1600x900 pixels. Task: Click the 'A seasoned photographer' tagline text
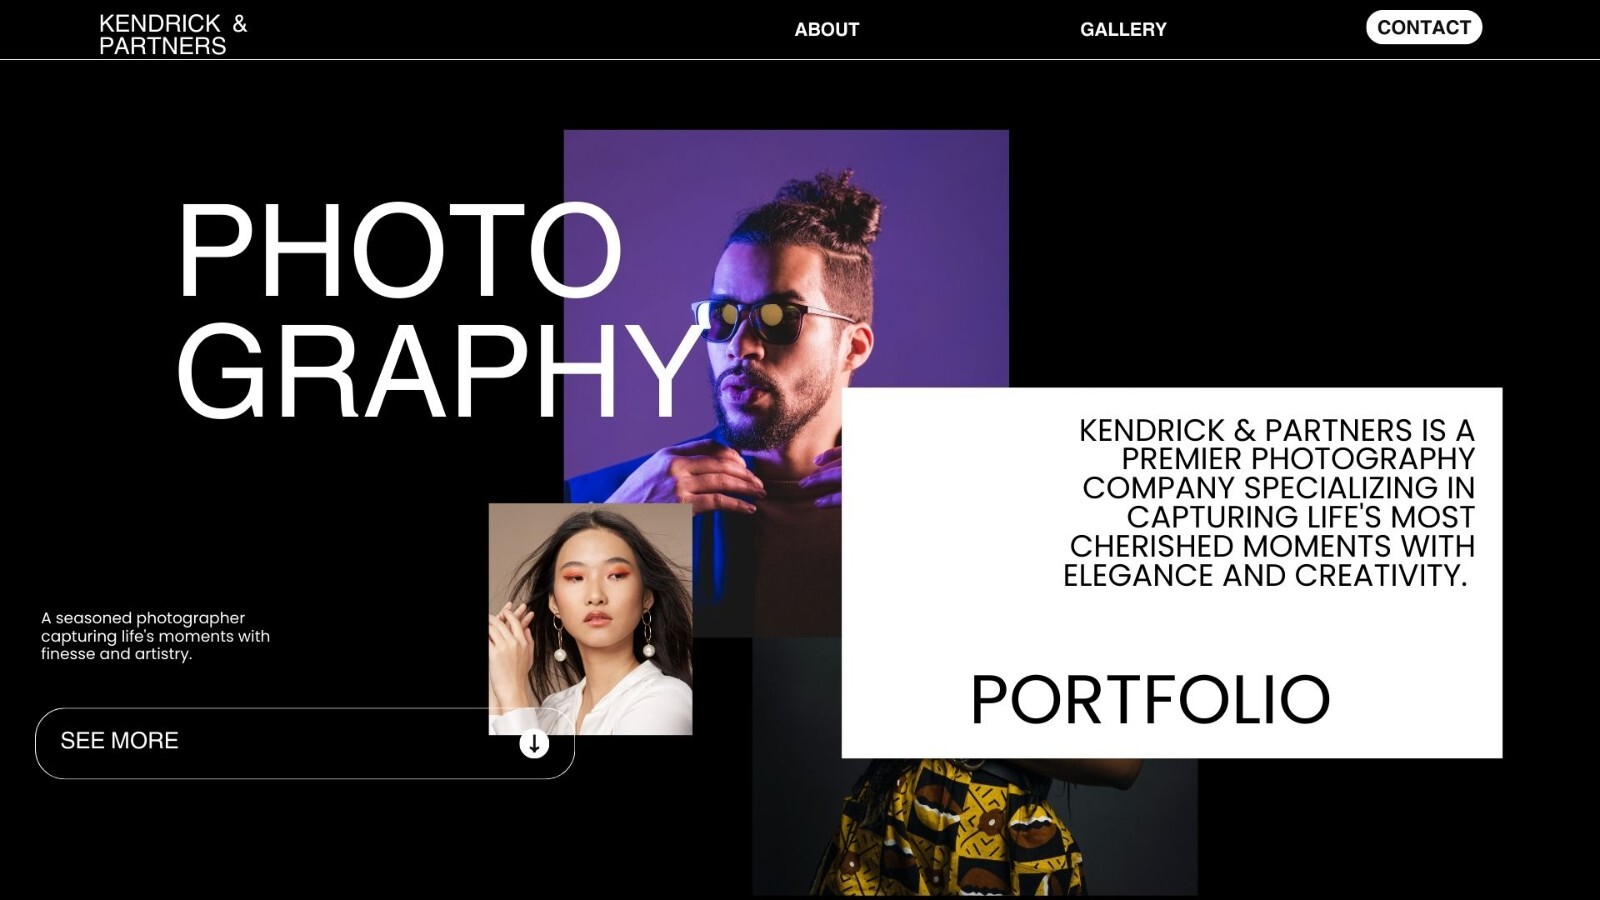pos(155,636)
